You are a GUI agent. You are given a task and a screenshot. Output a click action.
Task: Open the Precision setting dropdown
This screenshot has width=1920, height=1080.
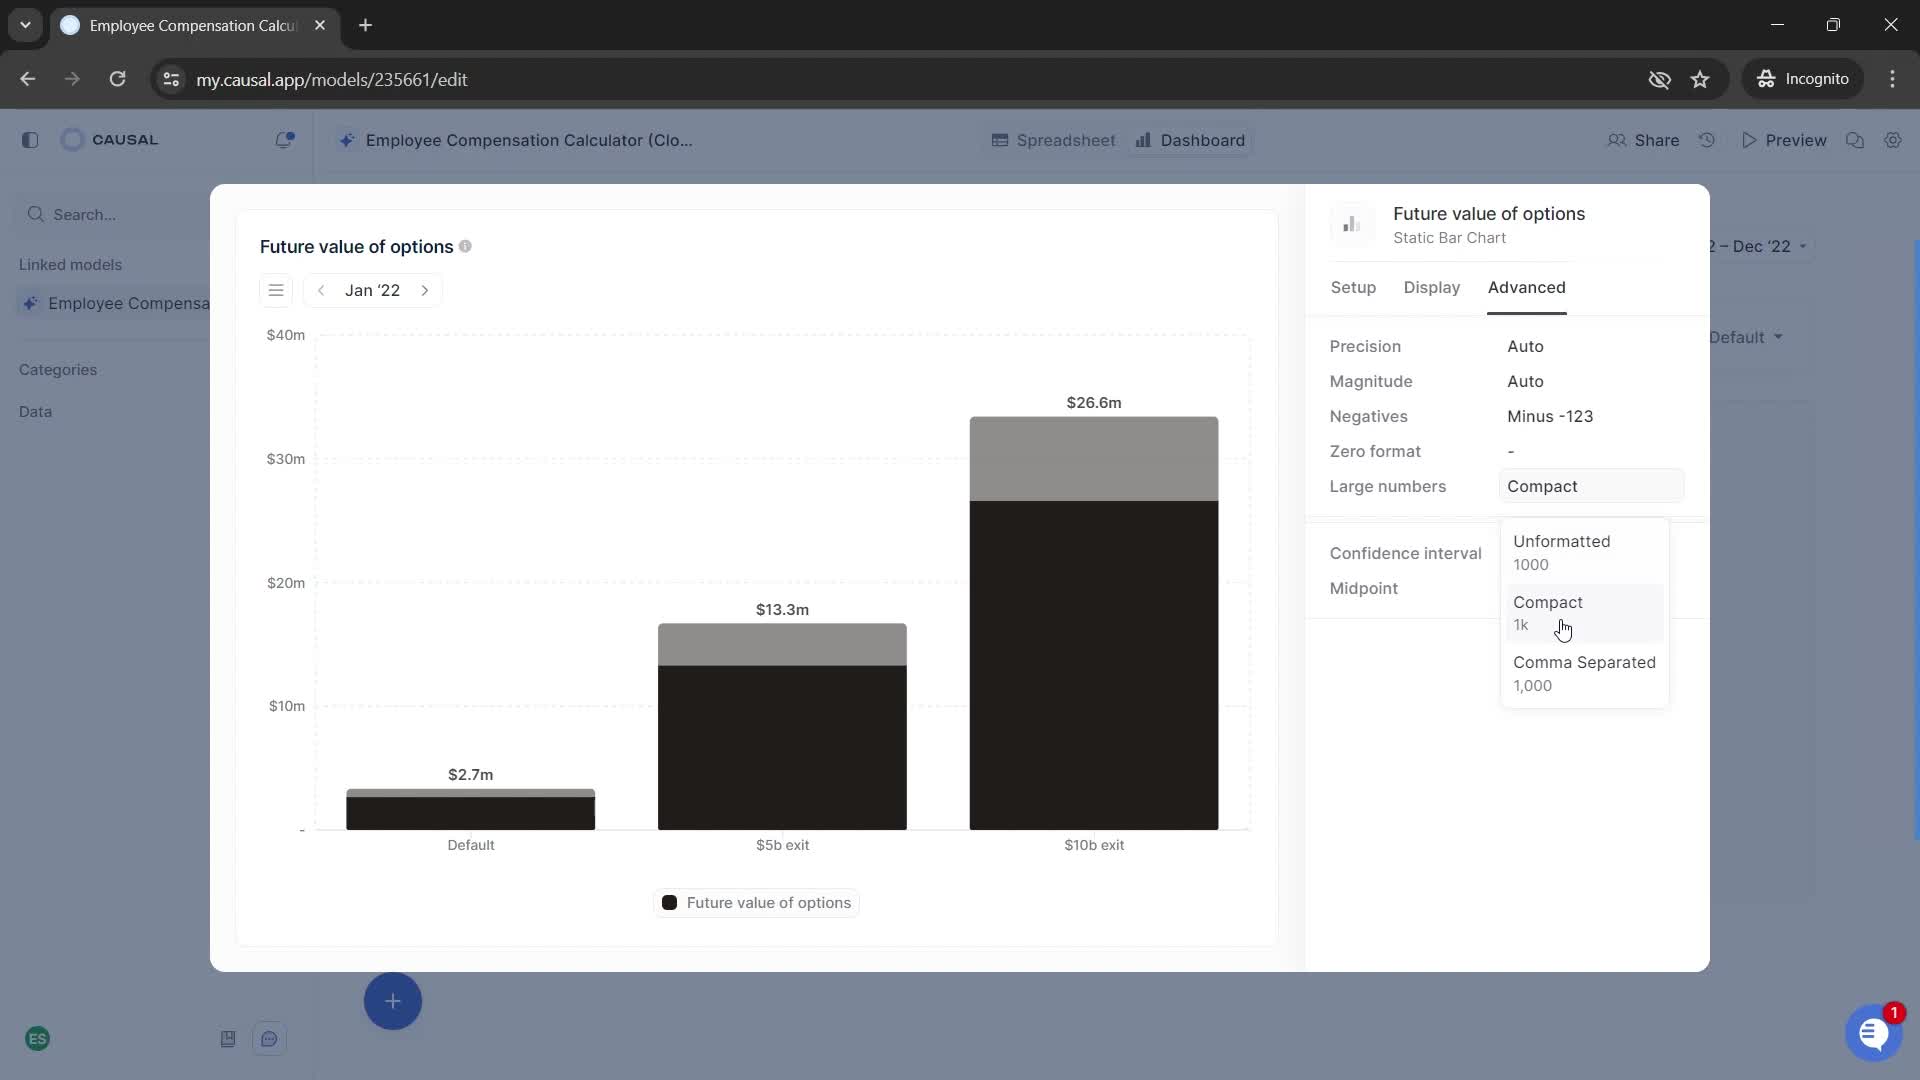pos(1528,345)
